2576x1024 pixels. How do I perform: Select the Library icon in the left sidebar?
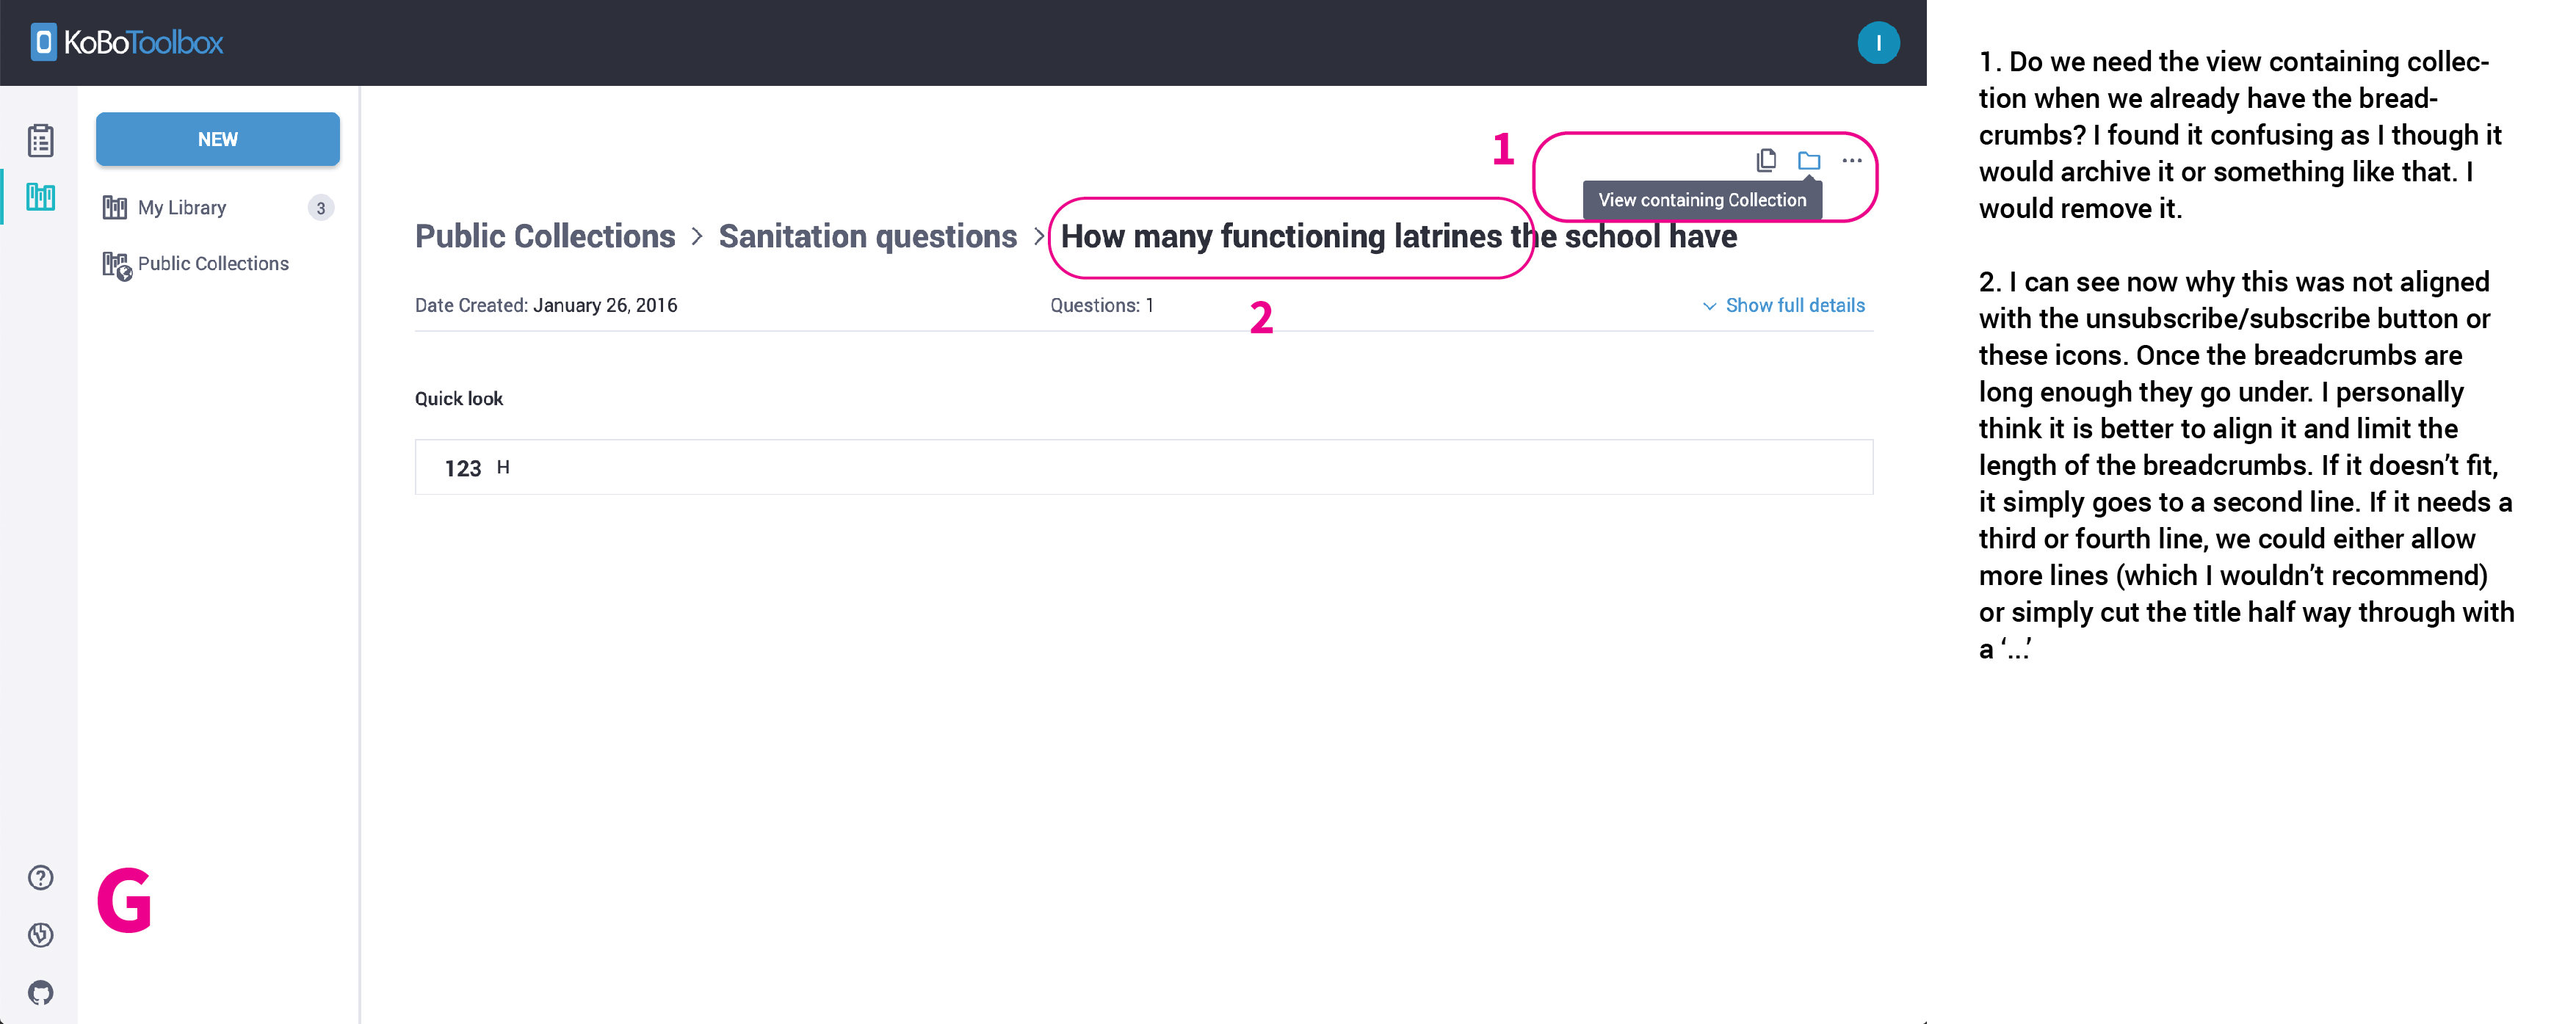click(x=40, y=198)
